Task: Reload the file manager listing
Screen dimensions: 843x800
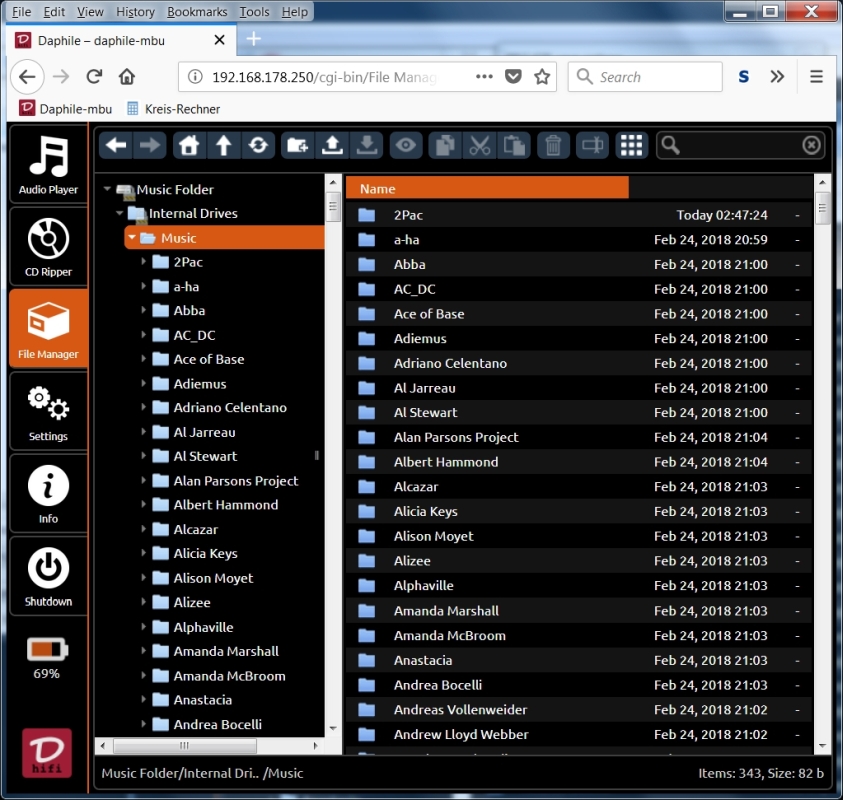Action: pyautogui.click(x=258, y=145)
